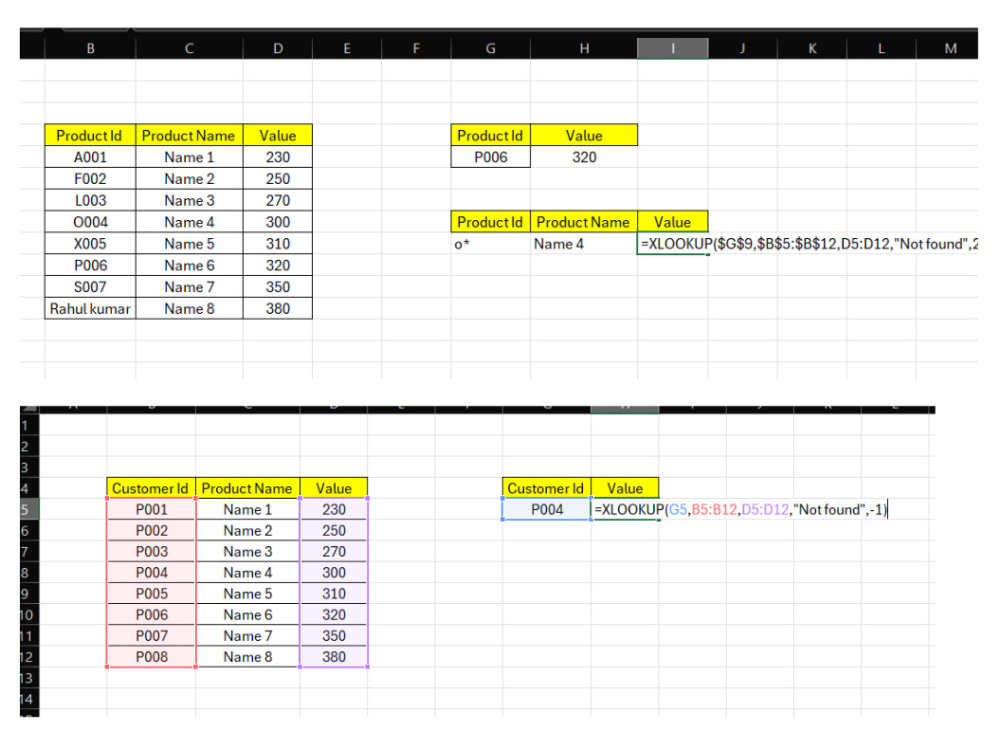
Task: Select row 9 header in lower sheet
Action: click(x=29, y=594)
